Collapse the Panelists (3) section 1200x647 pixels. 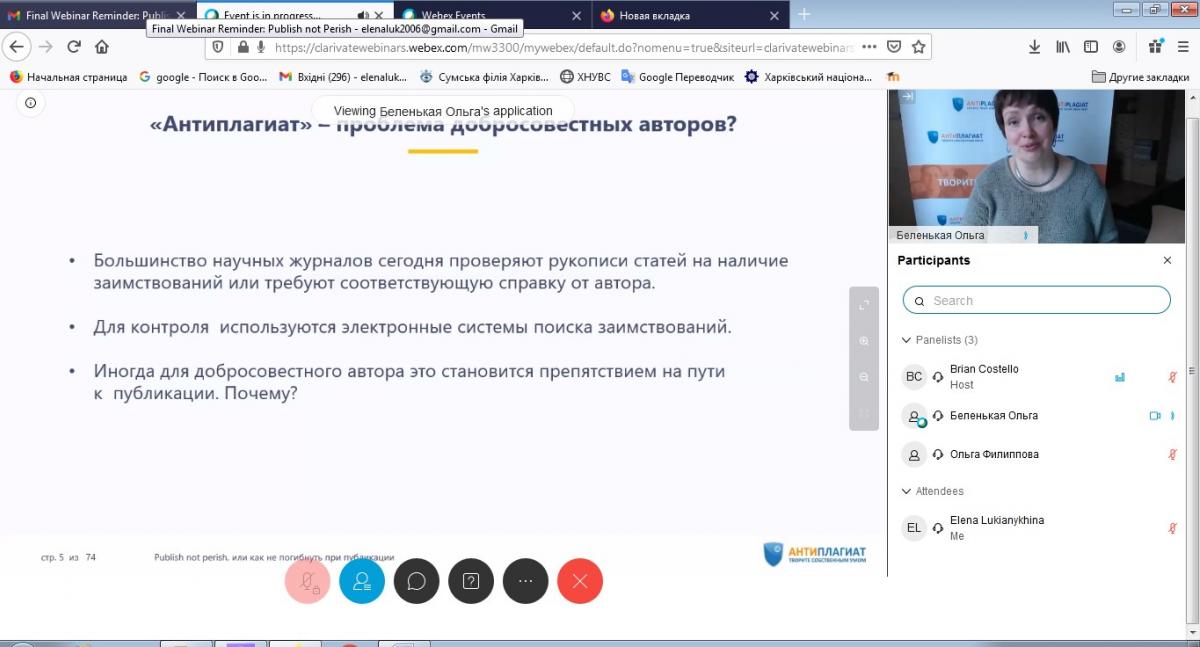coord(907,340)
